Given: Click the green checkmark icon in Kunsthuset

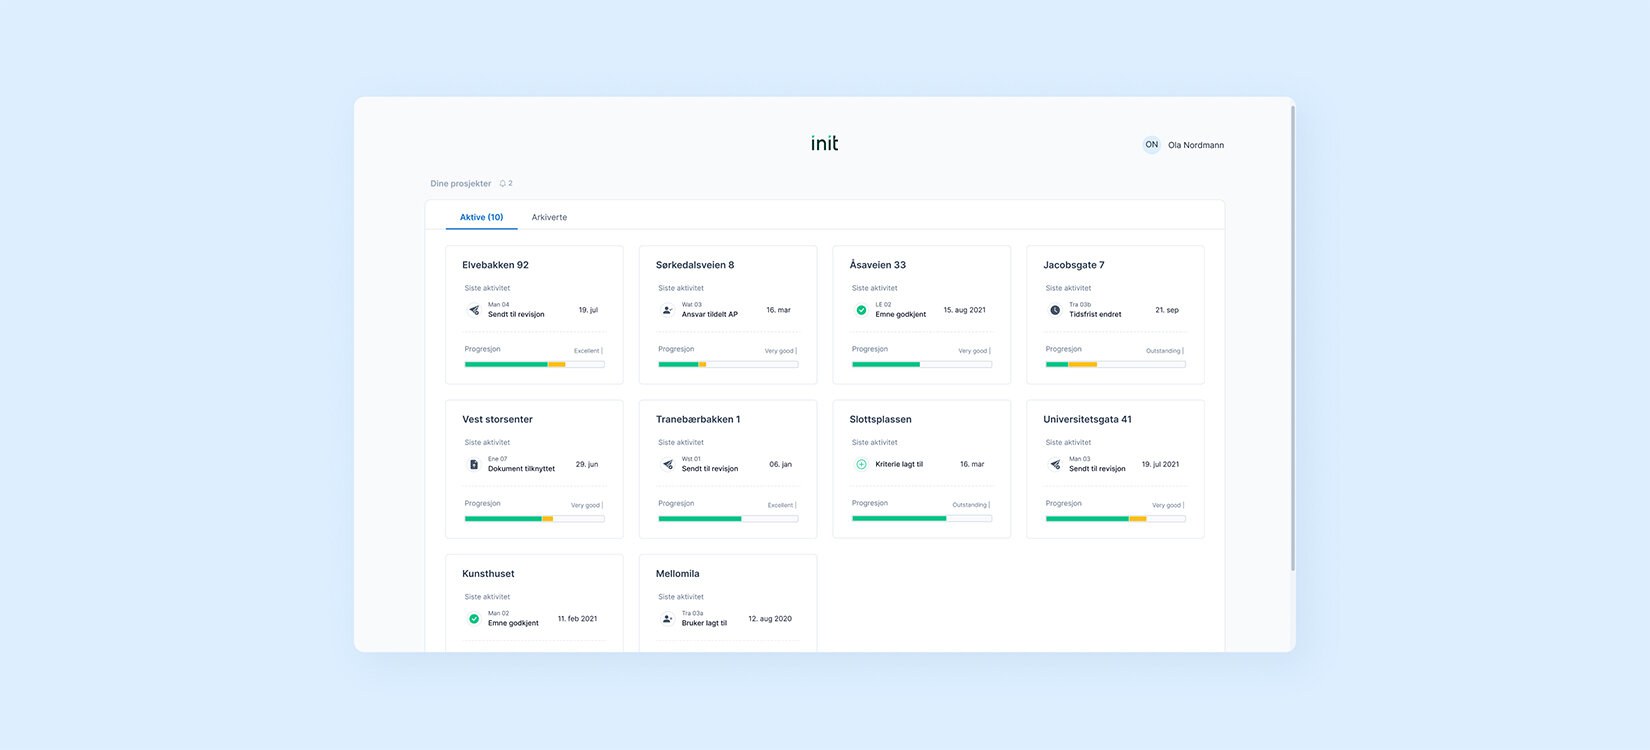Looking at the screenshot, I should pos(474,619).
